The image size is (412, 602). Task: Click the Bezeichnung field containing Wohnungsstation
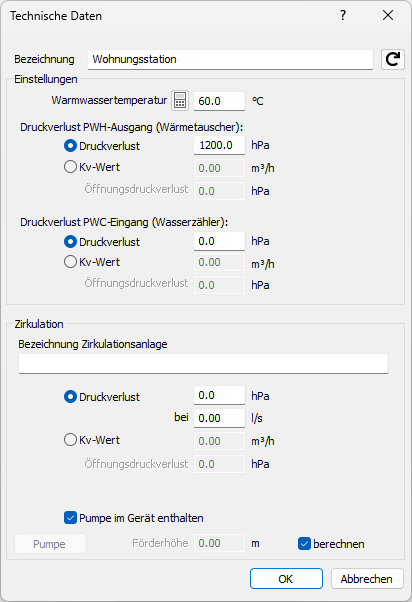[x=230, y=60]
